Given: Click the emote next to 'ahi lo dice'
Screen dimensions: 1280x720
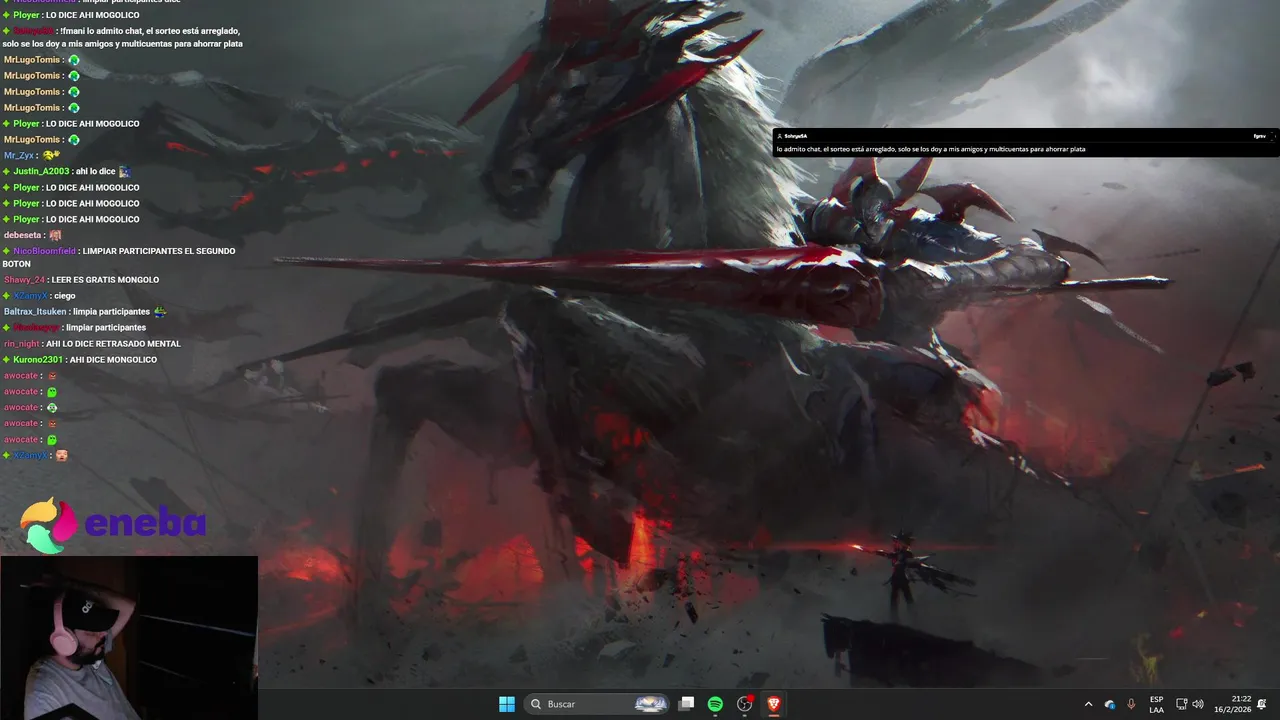Looking at the screenshot, I should point(124,171).
